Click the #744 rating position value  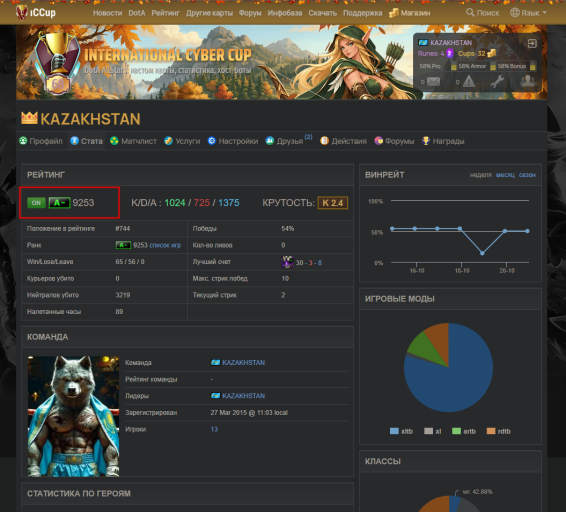coord(123,229)
